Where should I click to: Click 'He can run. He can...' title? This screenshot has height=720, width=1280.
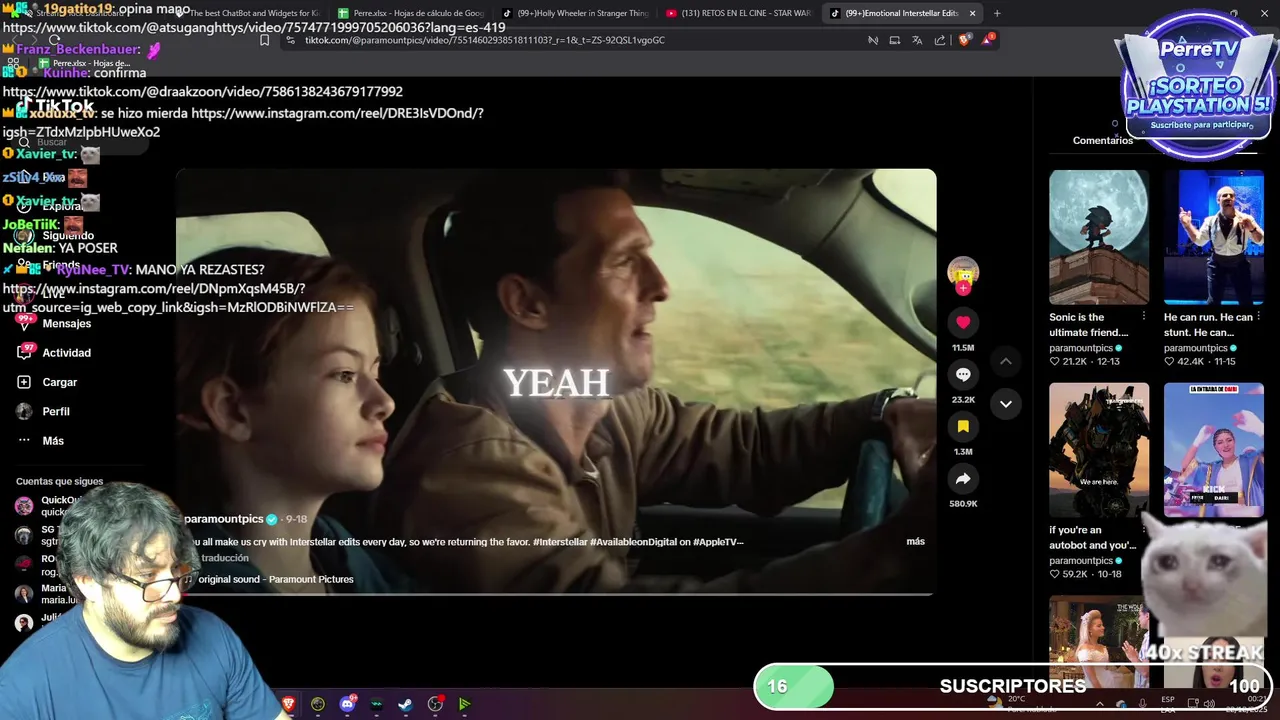pos(1208,325)
